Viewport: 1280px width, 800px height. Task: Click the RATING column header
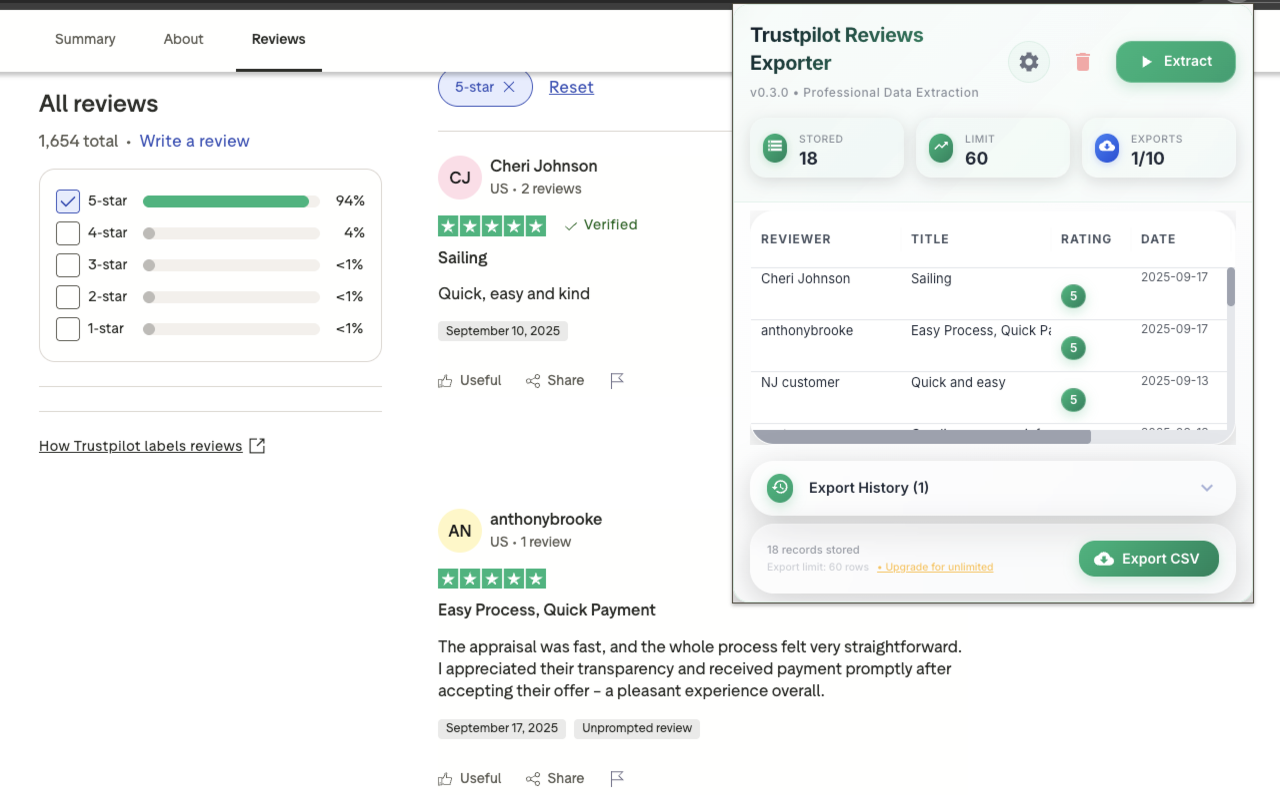tap(1086, 239)
